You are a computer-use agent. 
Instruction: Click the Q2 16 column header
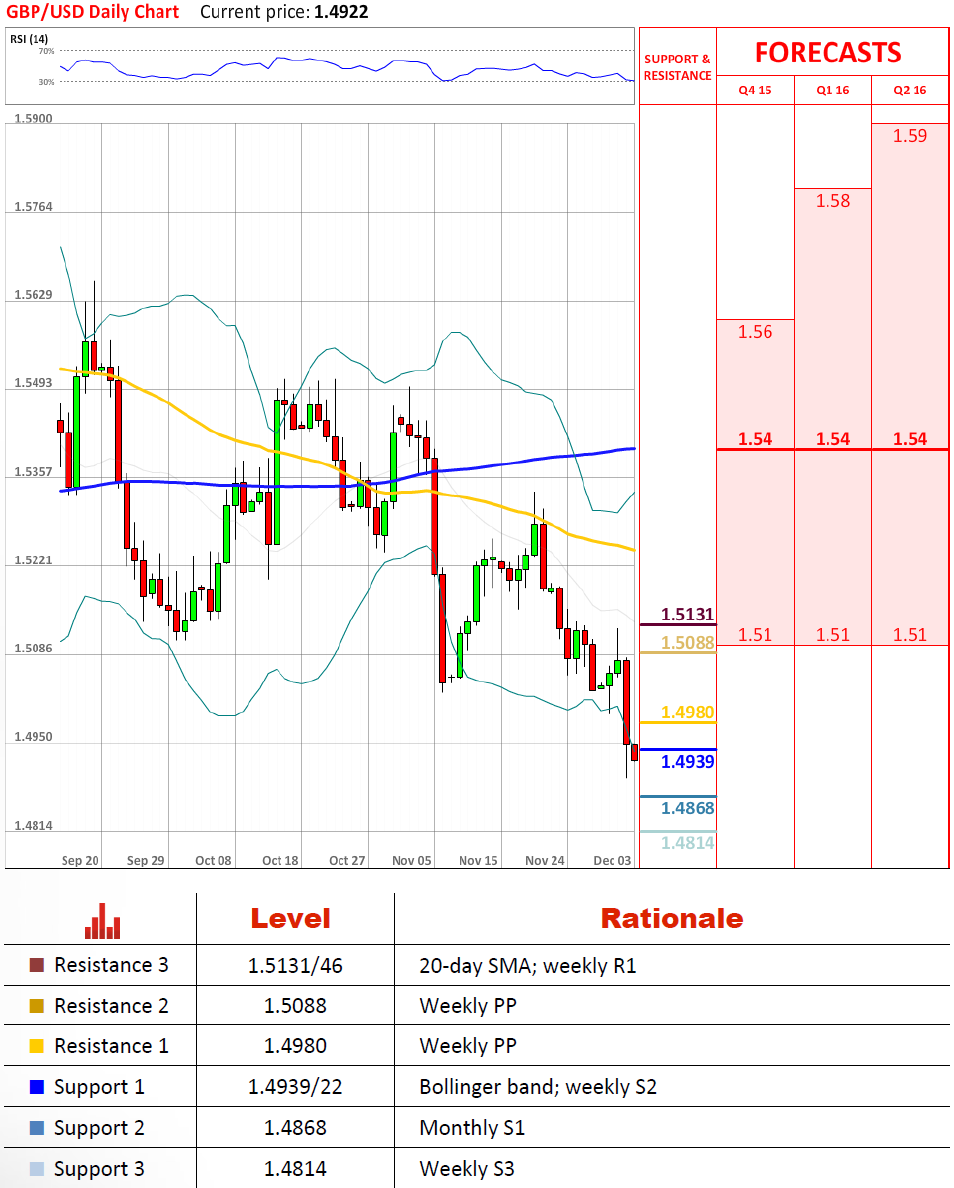(x=909, y=90)
